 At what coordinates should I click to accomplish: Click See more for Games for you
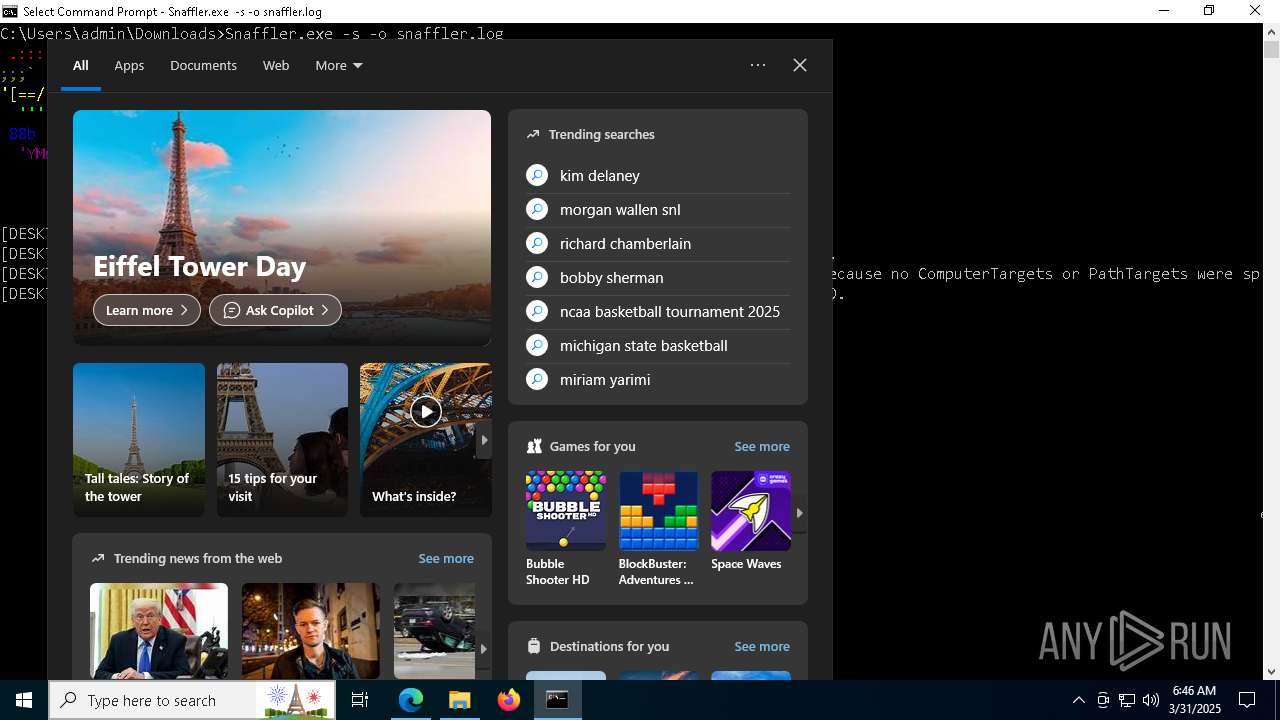(762, 446)
